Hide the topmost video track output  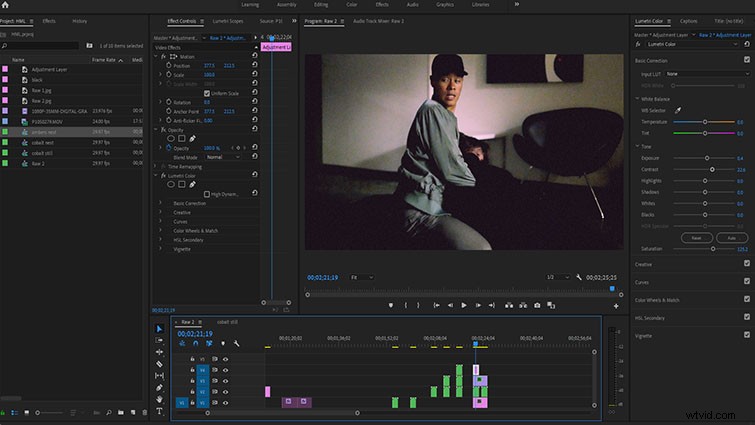click(225, 359)
